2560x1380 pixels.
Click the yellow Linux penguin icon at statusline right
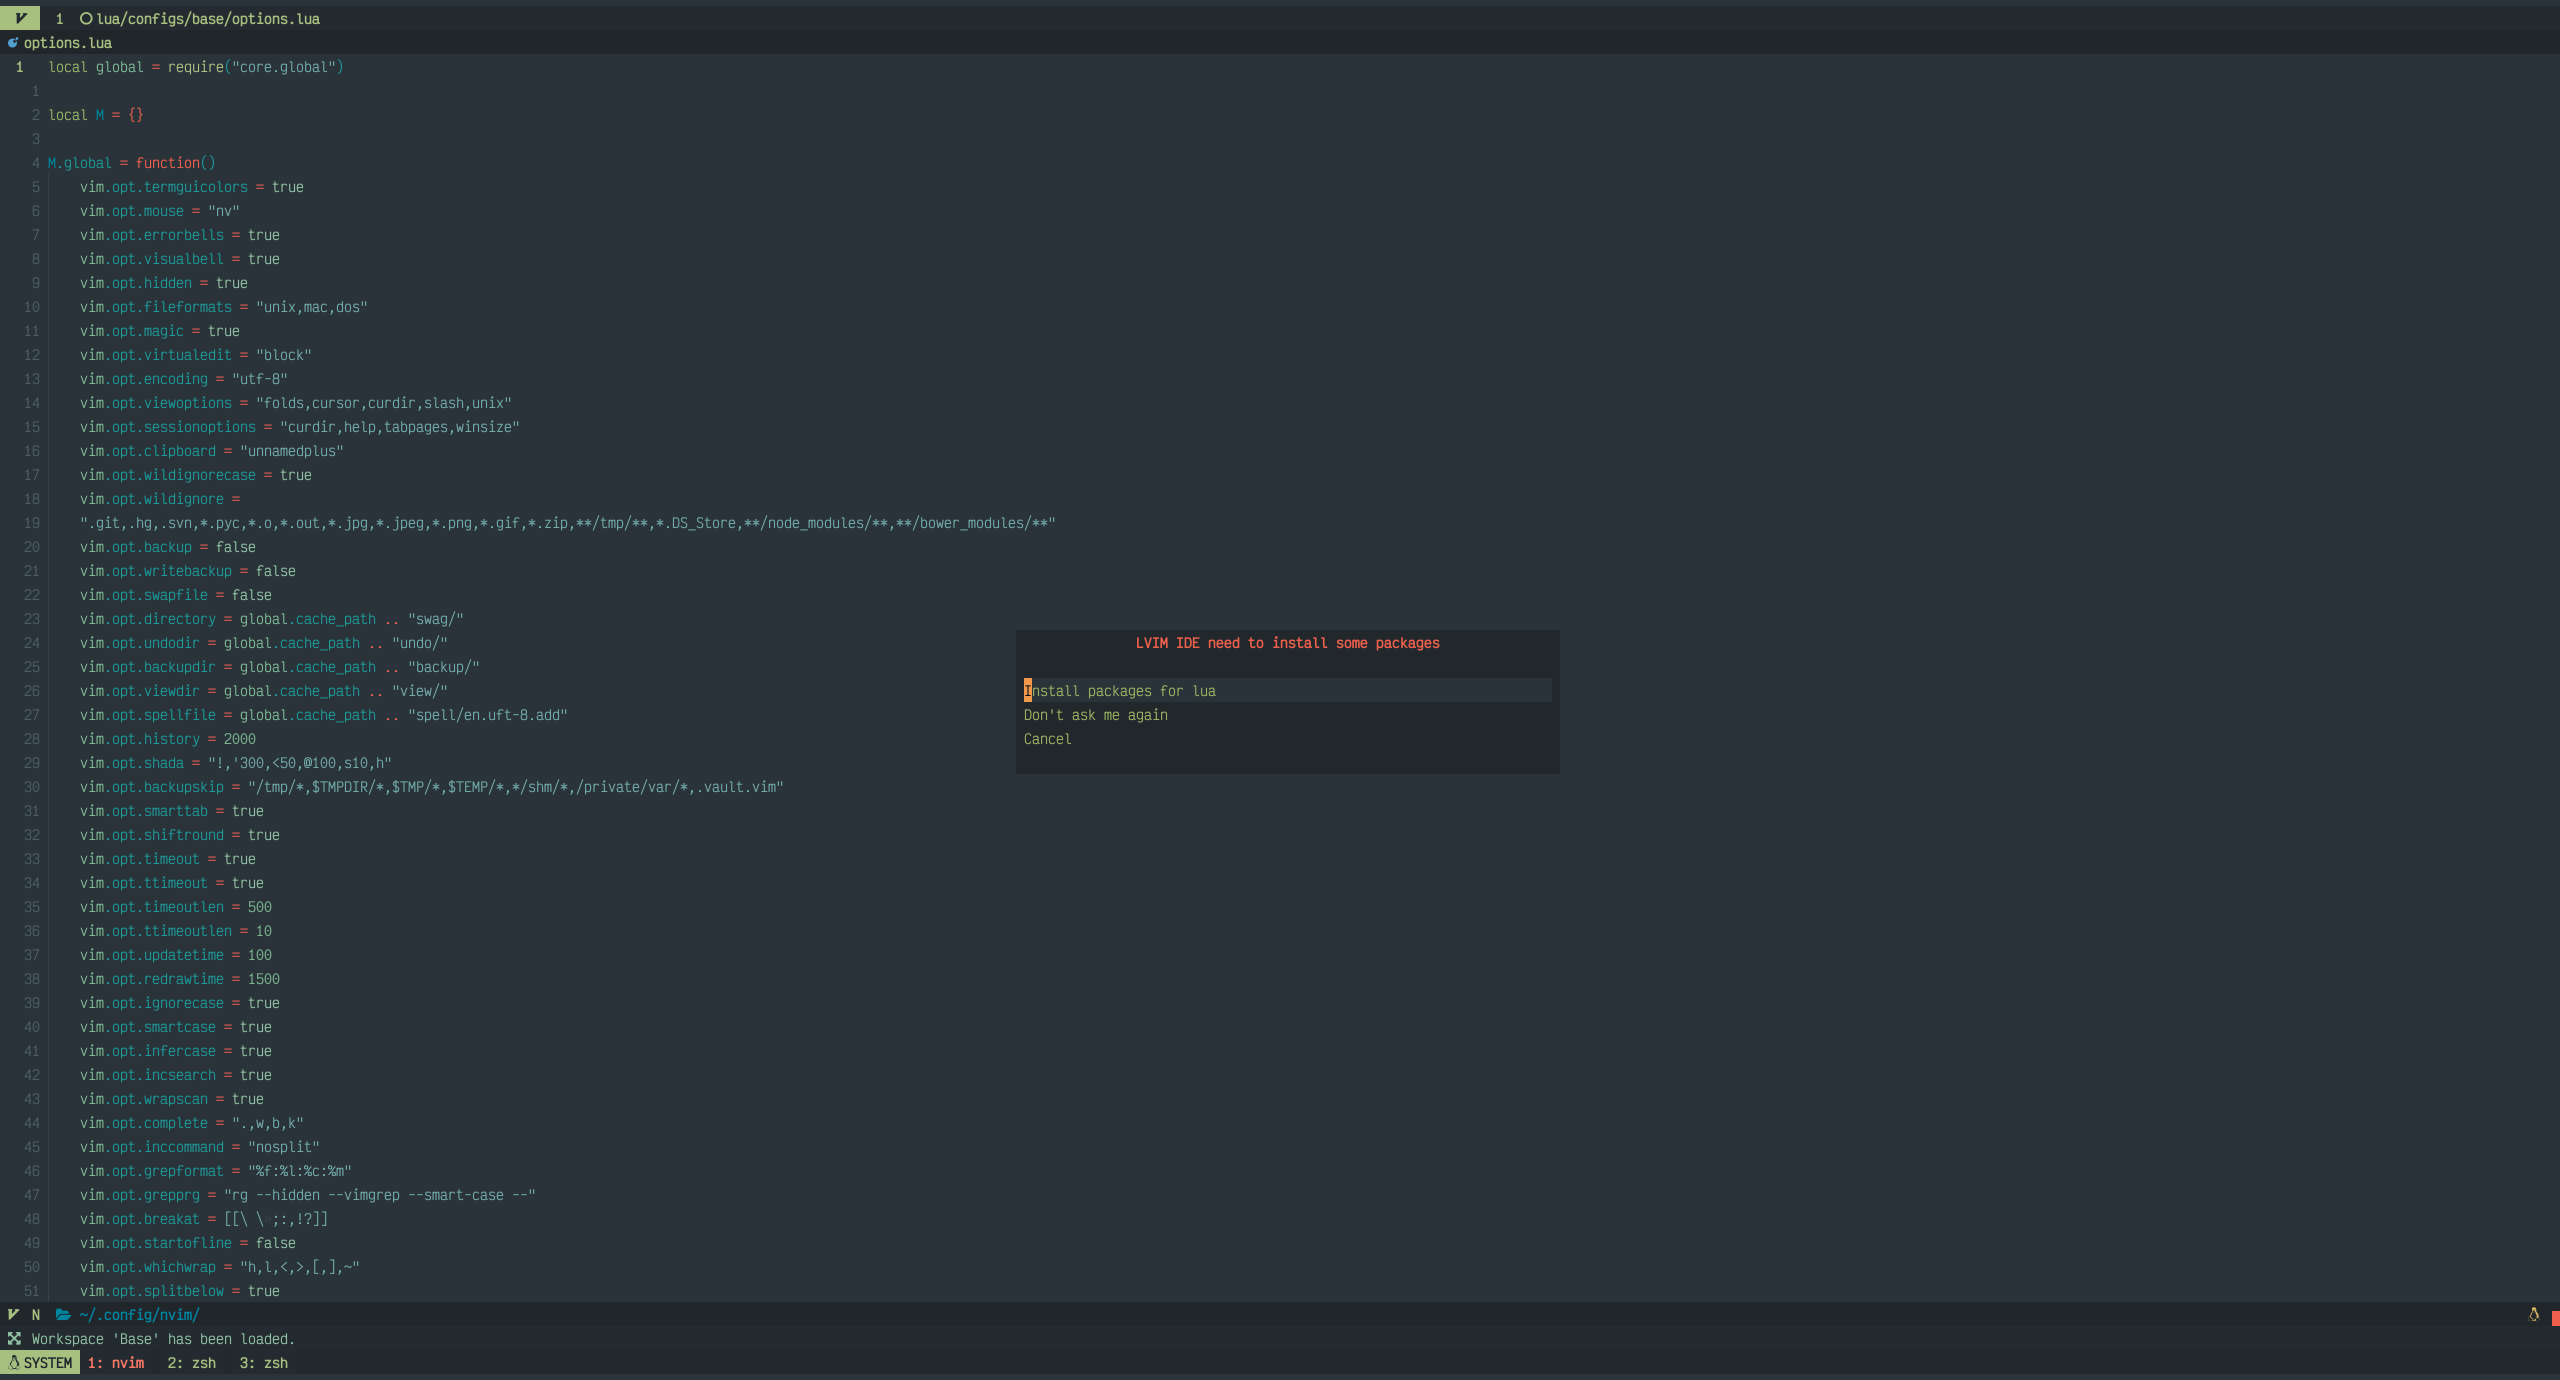(x=2533, y=1315)
